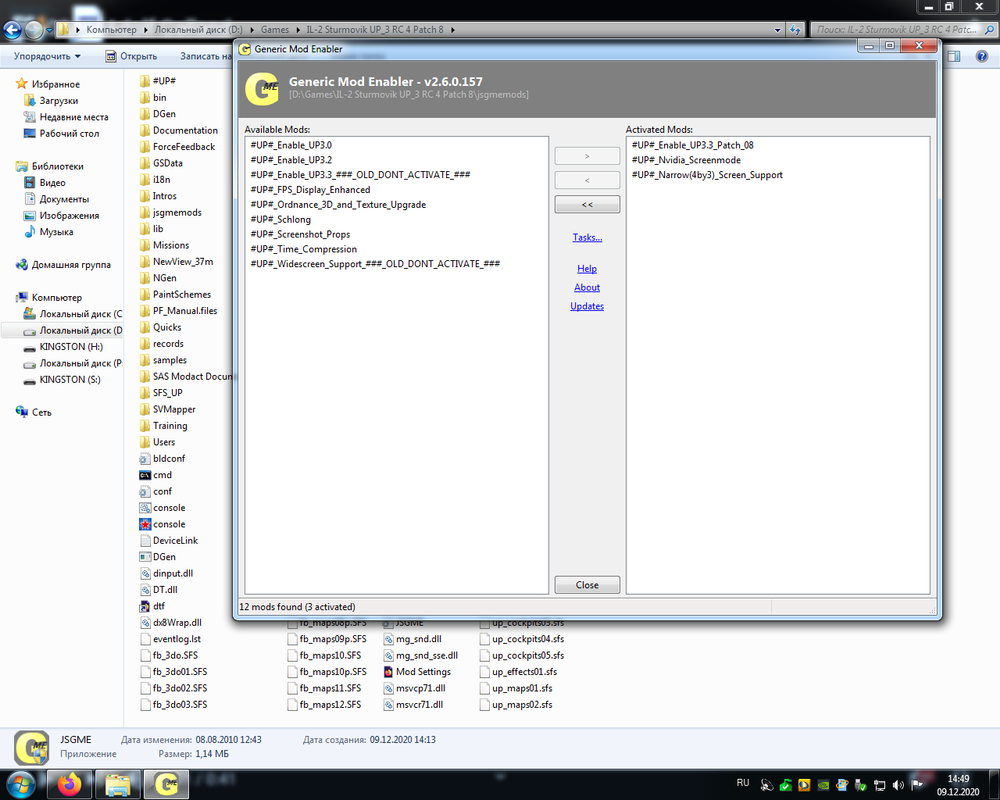
Task: Expand the Games breadcrumb arrow
Action: tap(298, 30)
